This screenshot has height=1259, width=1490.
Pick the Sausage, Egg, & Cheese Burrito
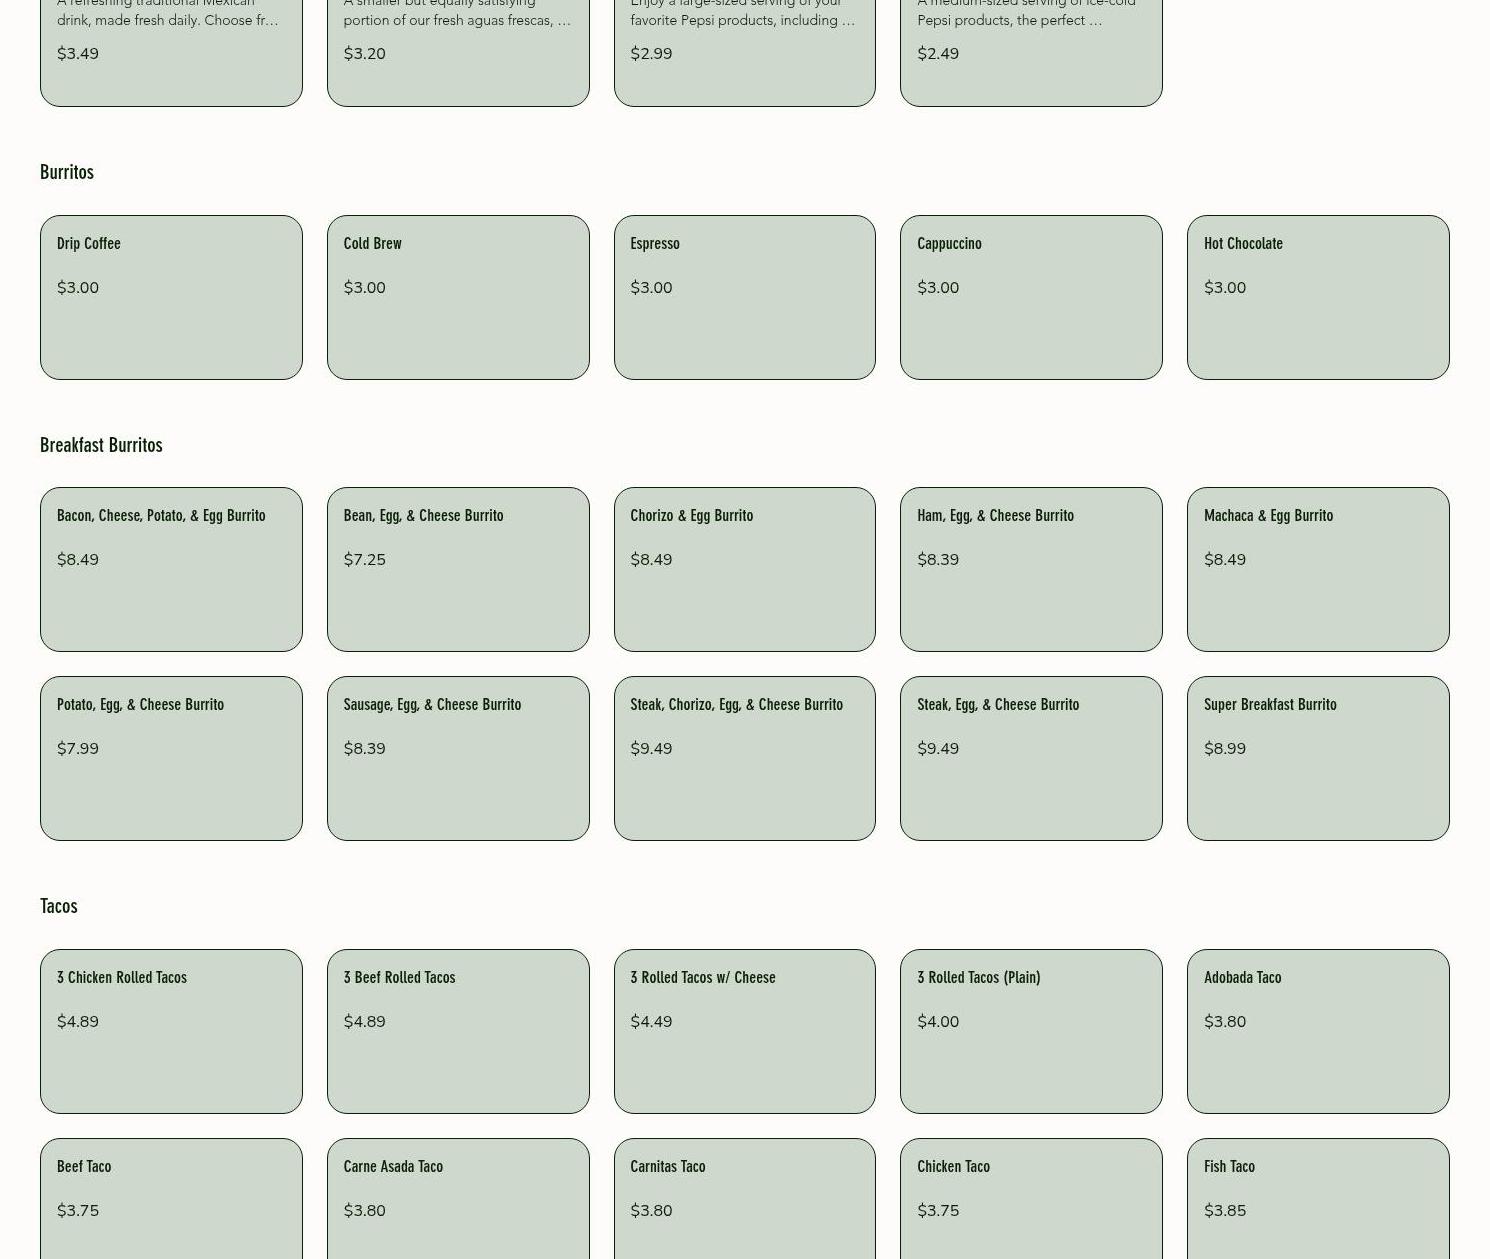[458, 758]
